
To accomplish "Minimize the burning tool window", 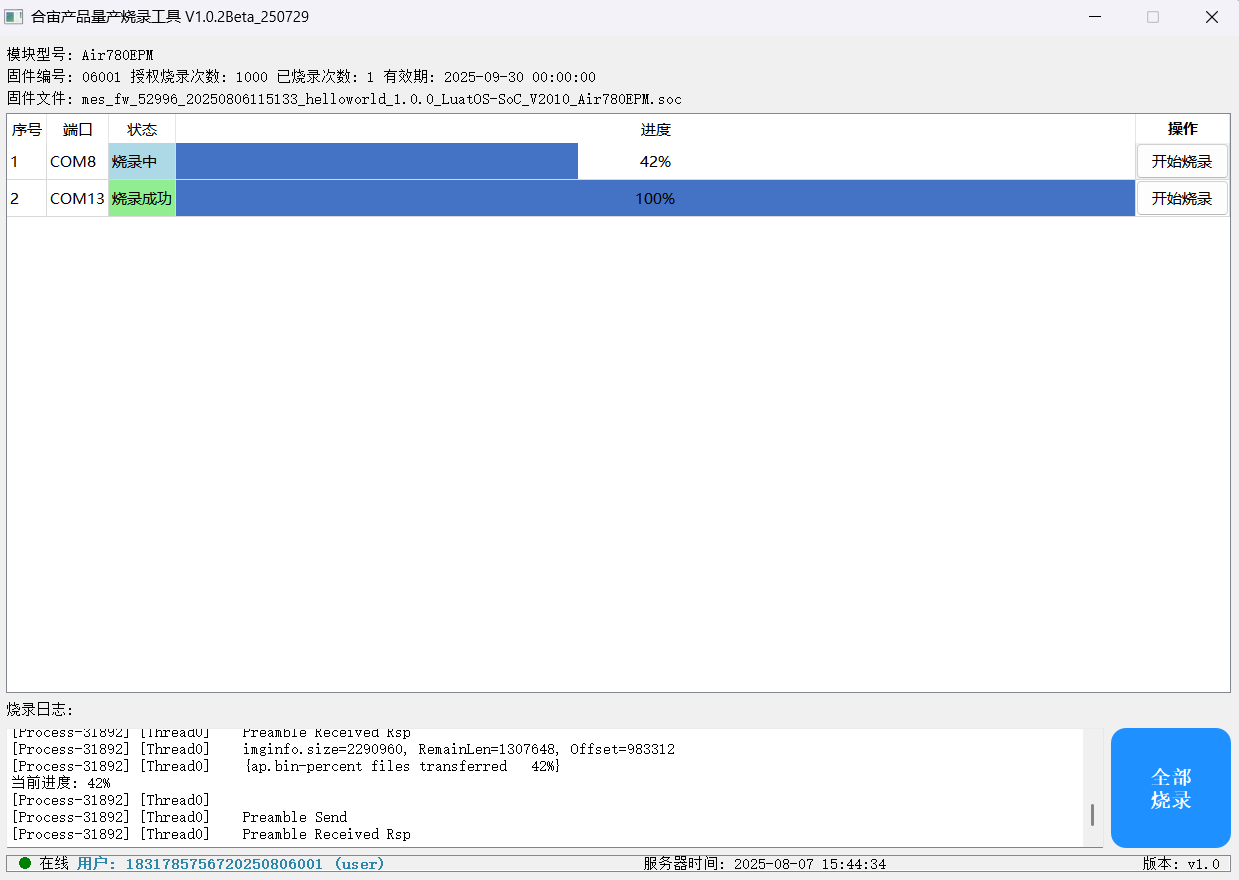I will click(1096, 17).
